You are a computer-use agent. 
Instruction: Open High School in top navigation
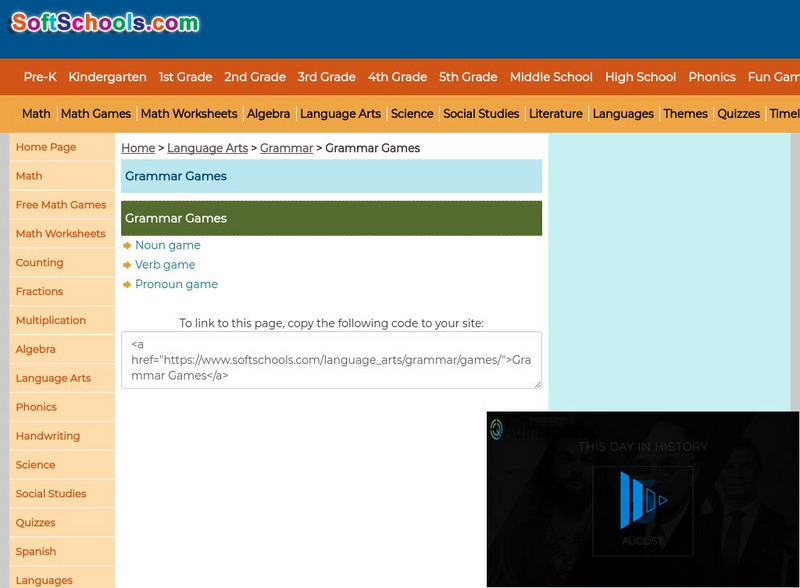pos(641,77)
